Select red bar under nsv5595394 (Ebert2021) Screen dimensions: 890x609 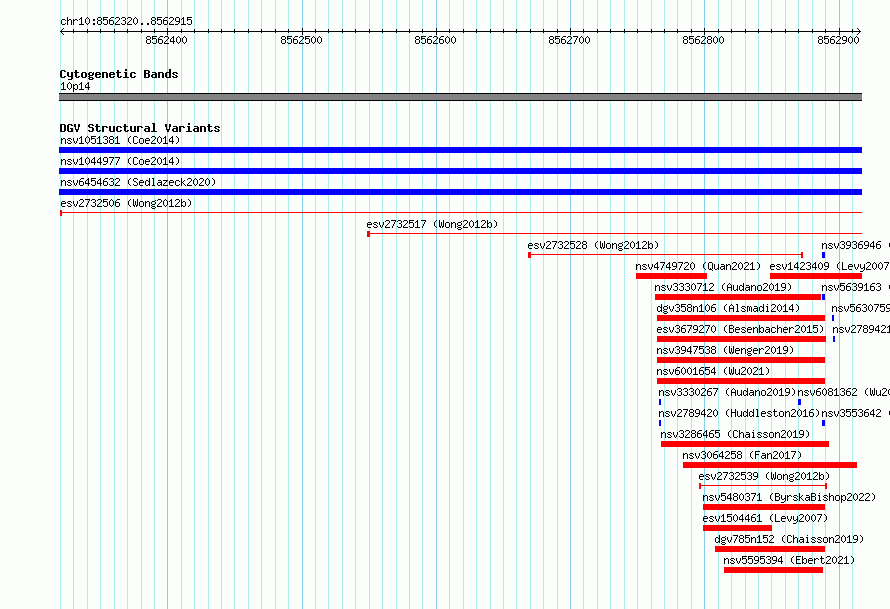tap(773, 570)
